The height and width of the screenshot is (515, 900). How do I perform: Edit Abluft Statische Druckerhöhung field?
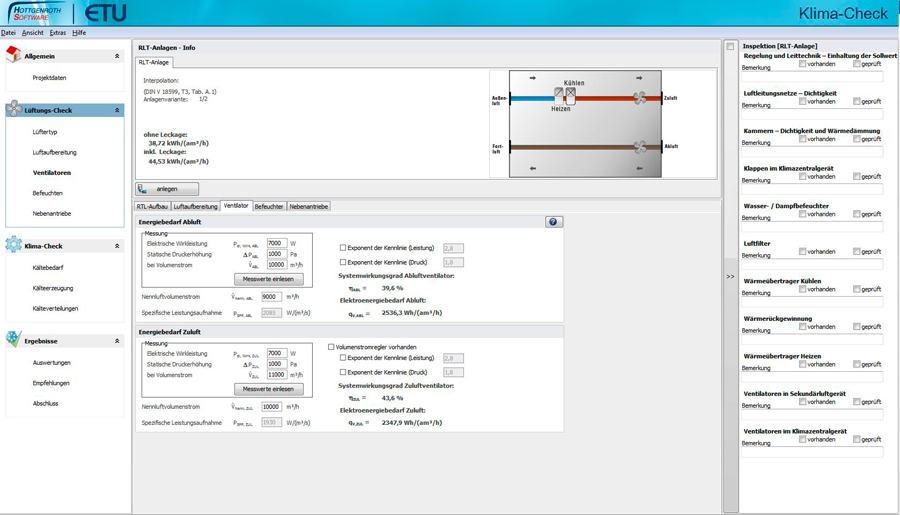click(x=277, y=254)
